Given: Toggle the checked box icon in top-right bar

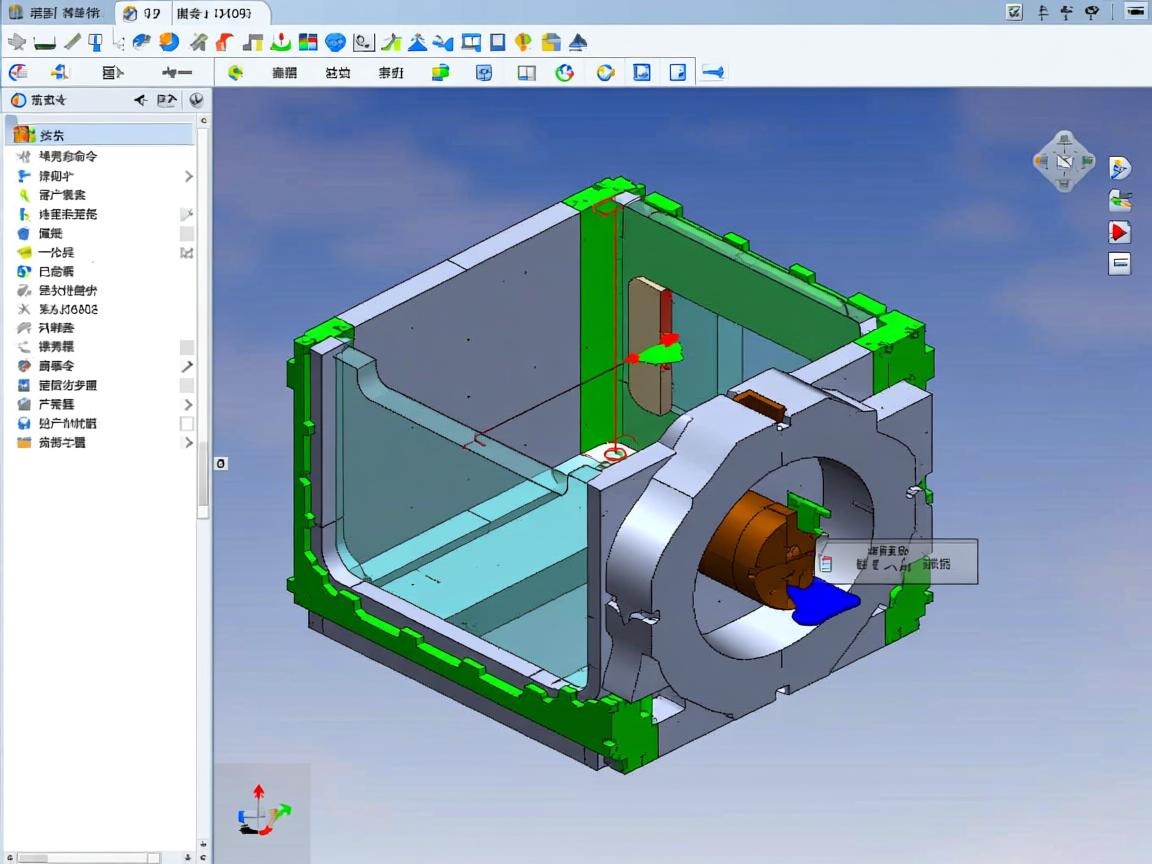Looking at the screenshot, I should tap(1015, 12).
